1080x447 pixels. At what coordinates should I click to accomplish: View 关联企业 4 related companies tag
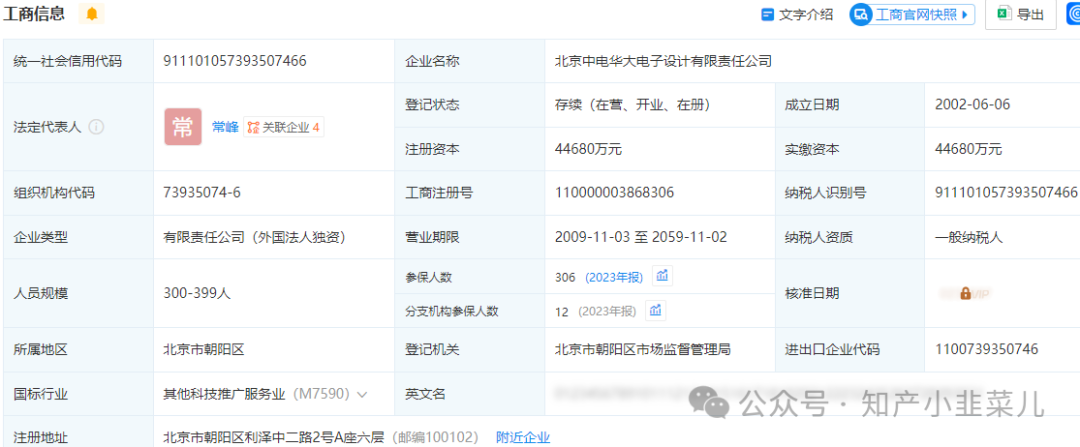(284, 127)
